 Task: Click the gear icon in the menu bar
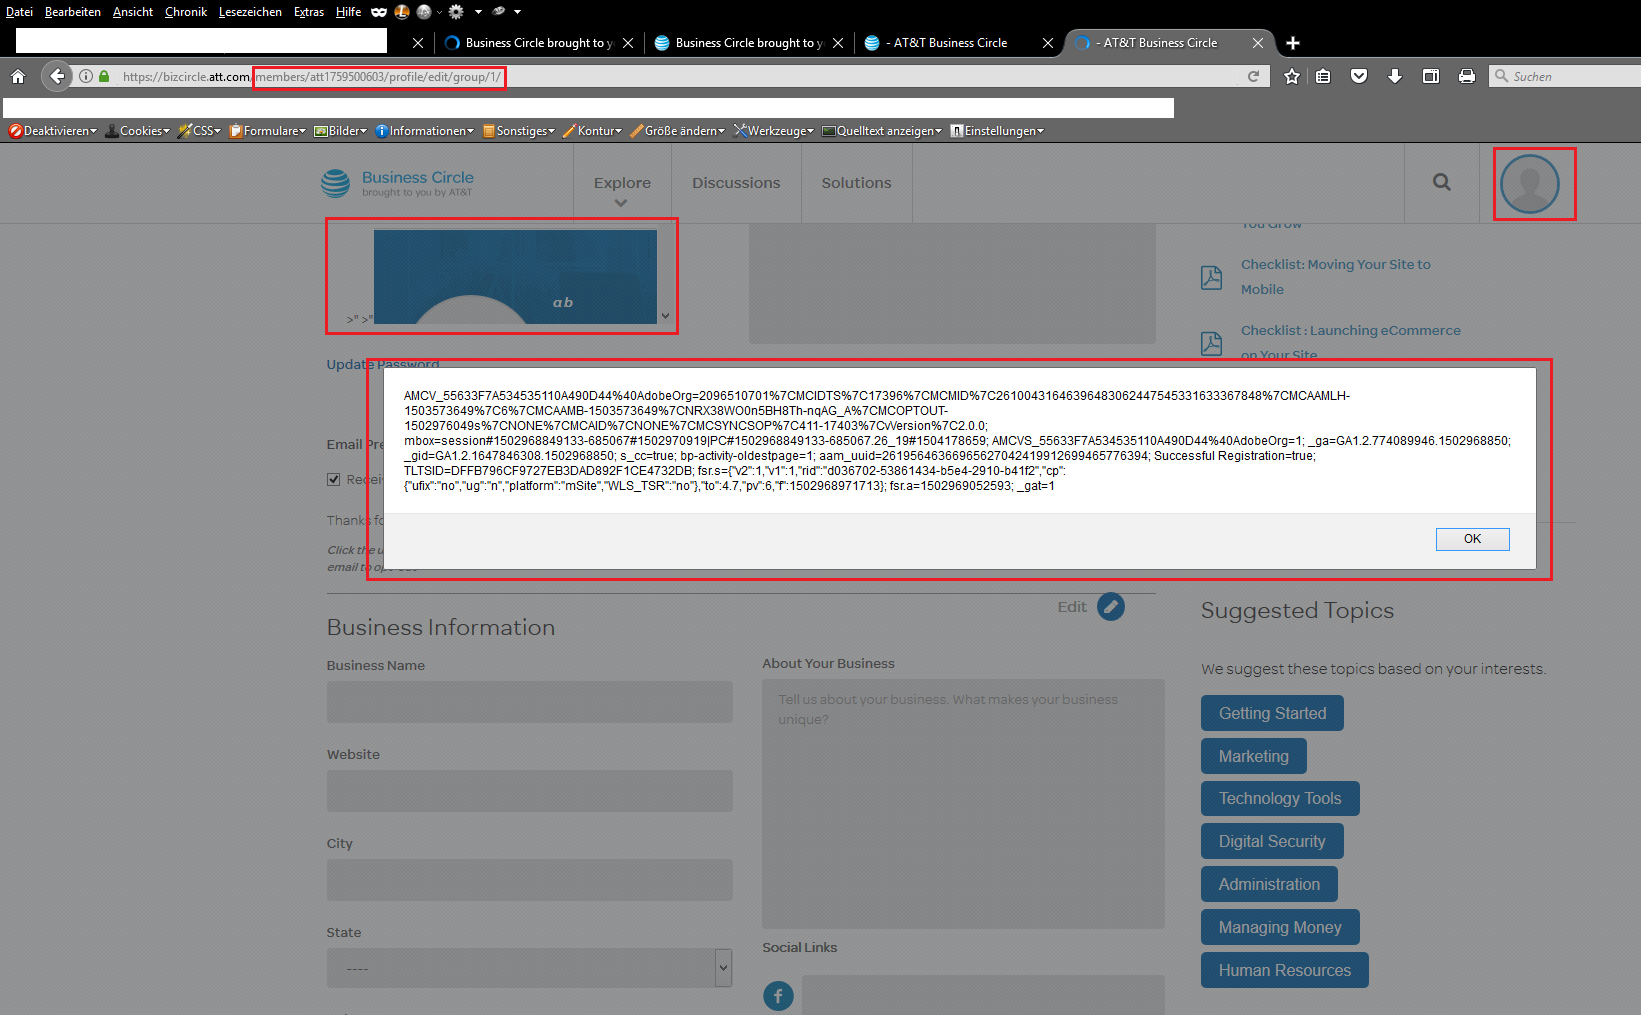456,12
